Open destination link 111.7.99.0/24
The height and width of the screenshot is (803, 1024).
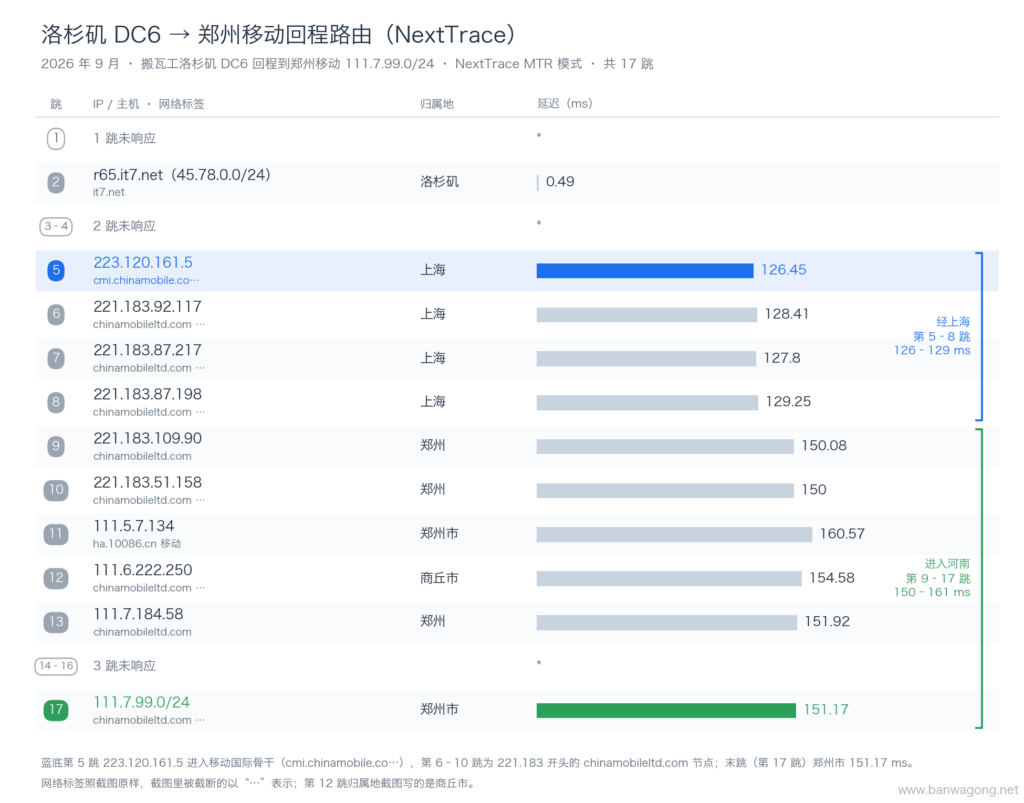click(x=141, y=702)
